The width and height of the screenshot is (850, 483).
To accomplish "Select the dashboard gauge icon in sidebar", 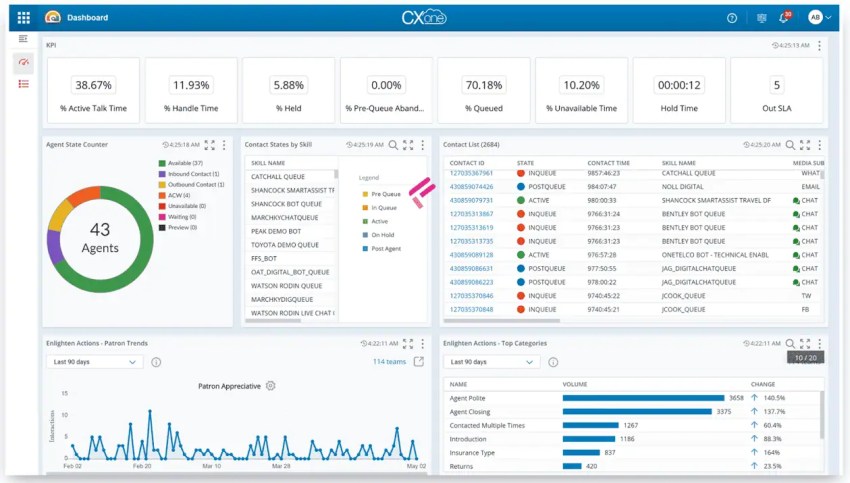I will (x=24, y=62).
